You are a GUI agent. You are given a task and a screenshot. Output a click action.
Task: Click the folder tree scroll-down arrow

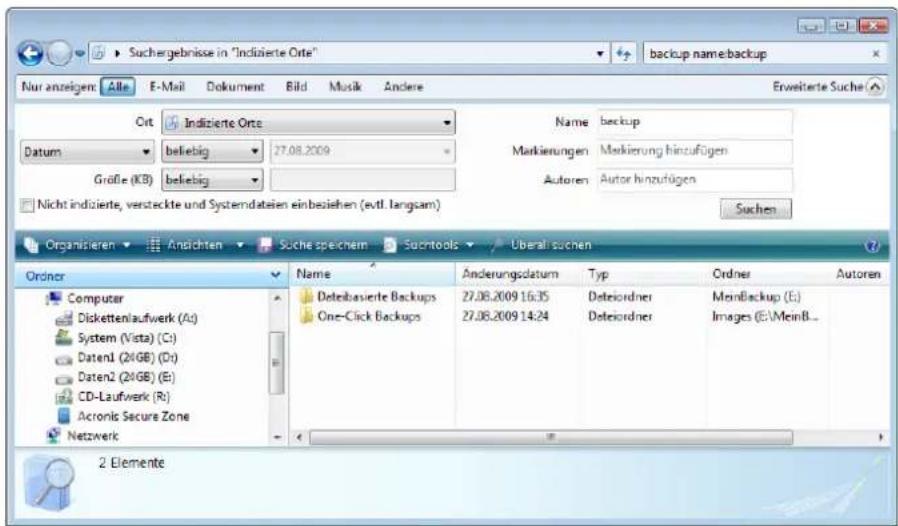(x=277, y=437)
